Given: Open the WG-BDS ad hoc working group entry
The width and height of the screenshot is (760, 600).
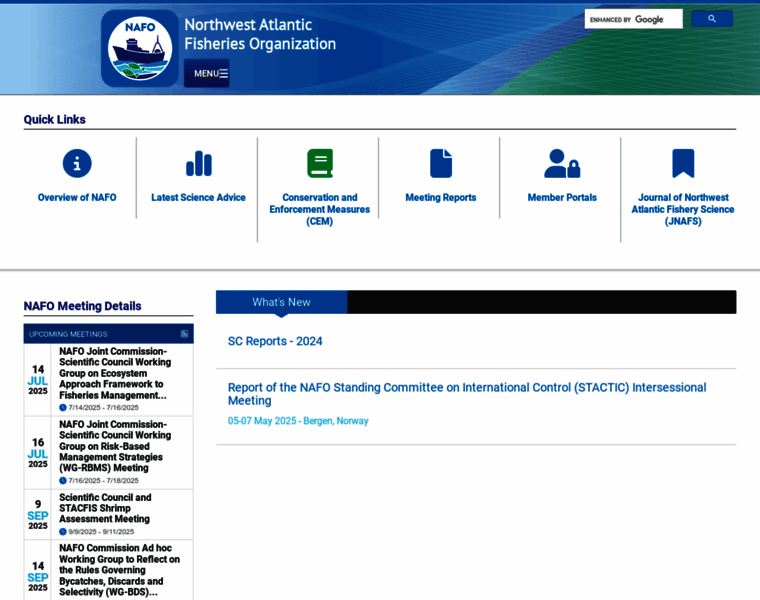Looking at the screenshot, I should coord(119,570).
